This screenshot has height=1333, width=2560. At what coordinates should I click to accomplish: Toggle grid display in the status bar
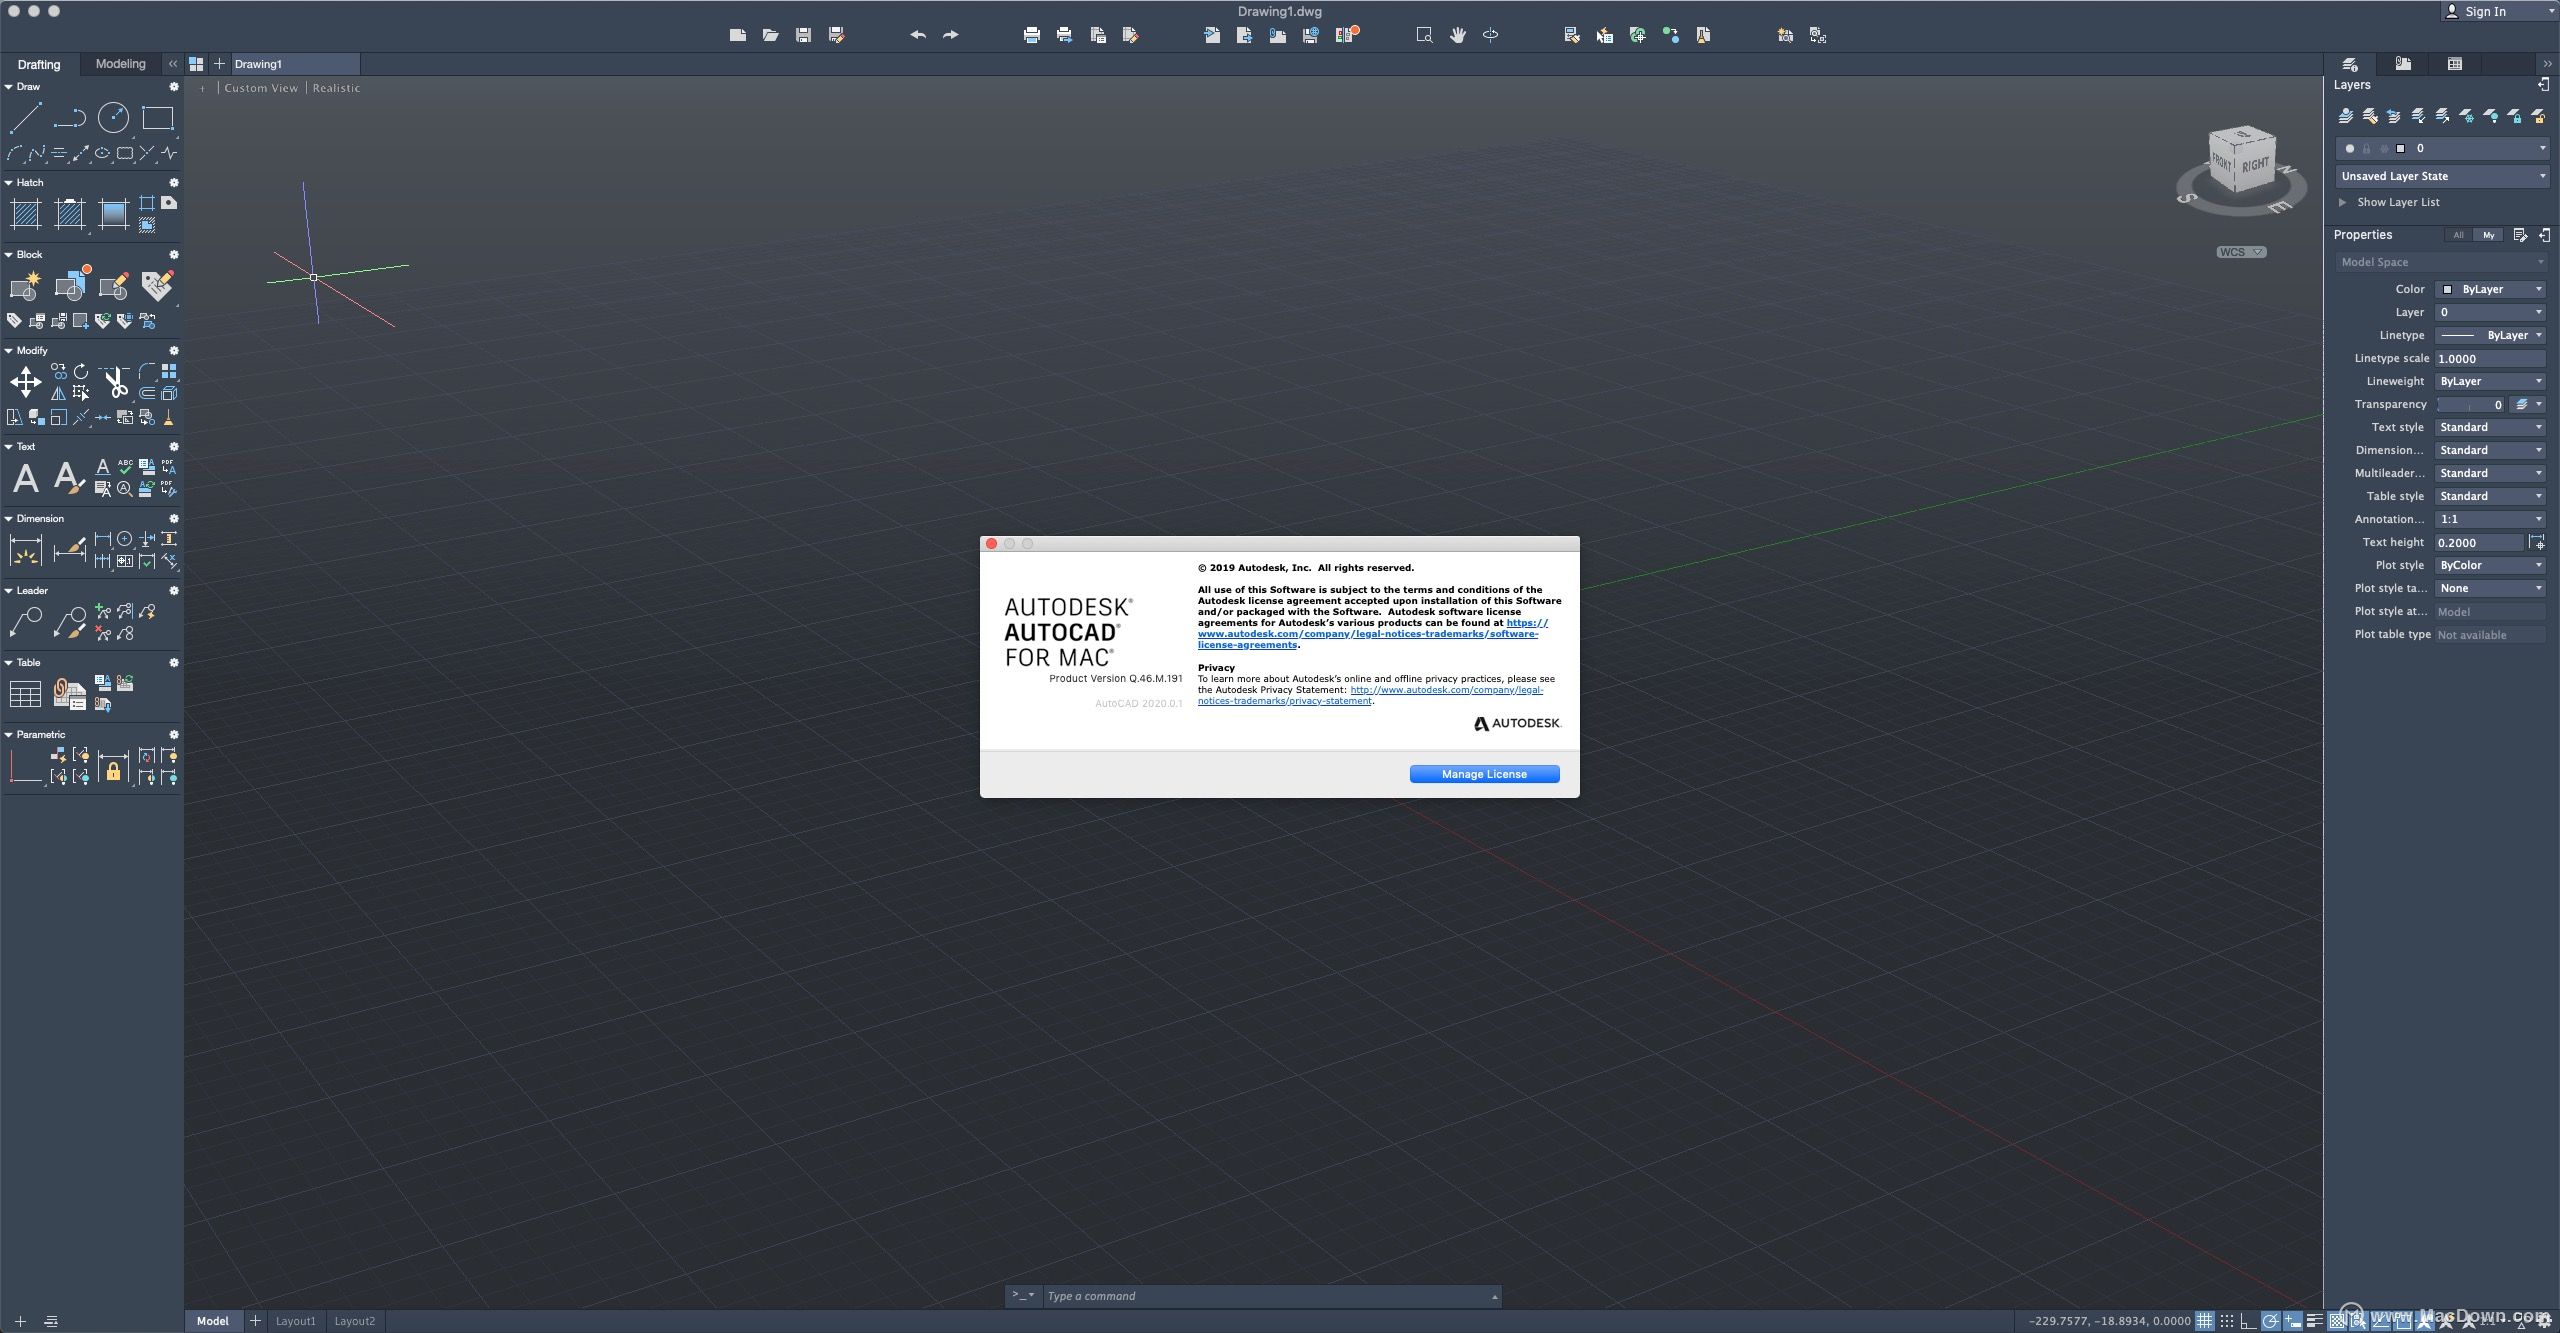click(x=2204, y=1321)
